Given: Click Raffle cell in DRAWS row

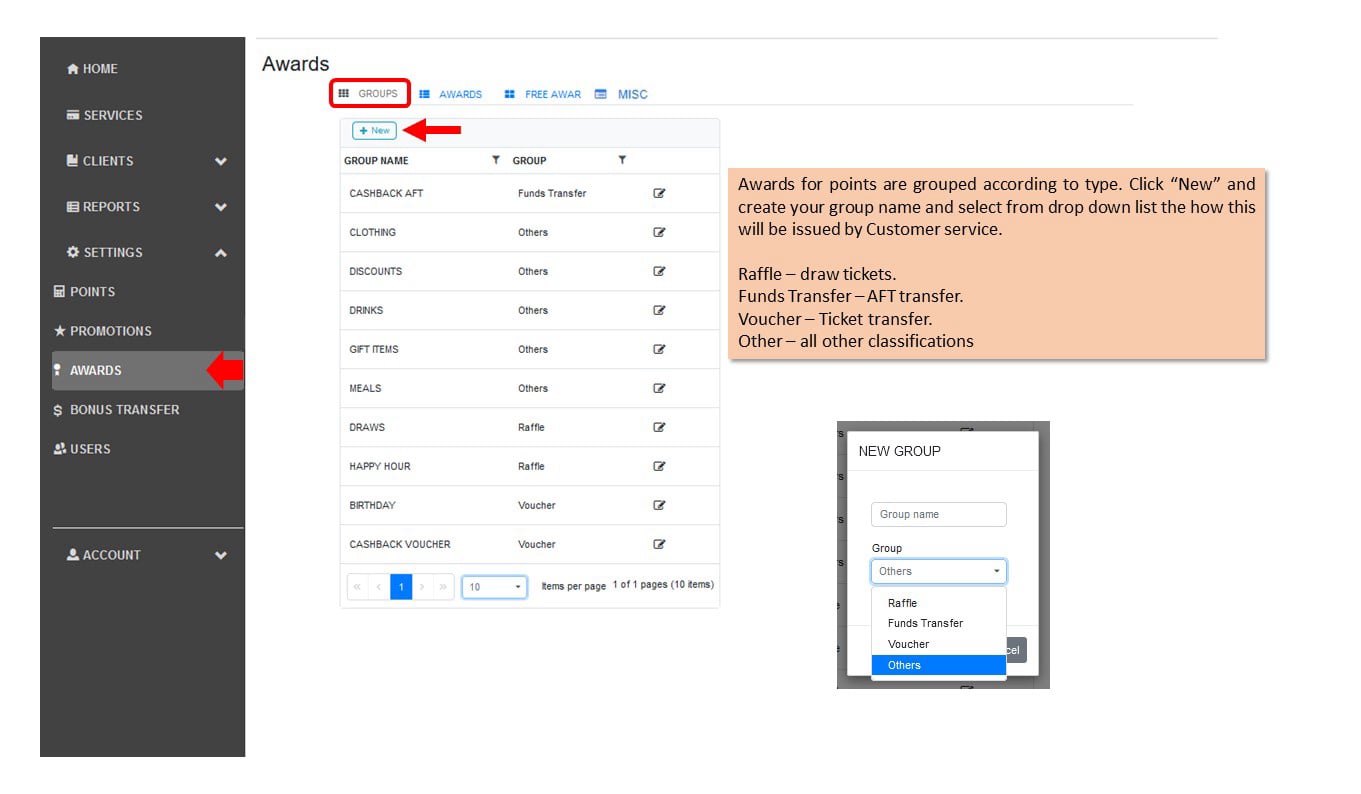Looking at the screenshot, I should [x=531, y=427].
